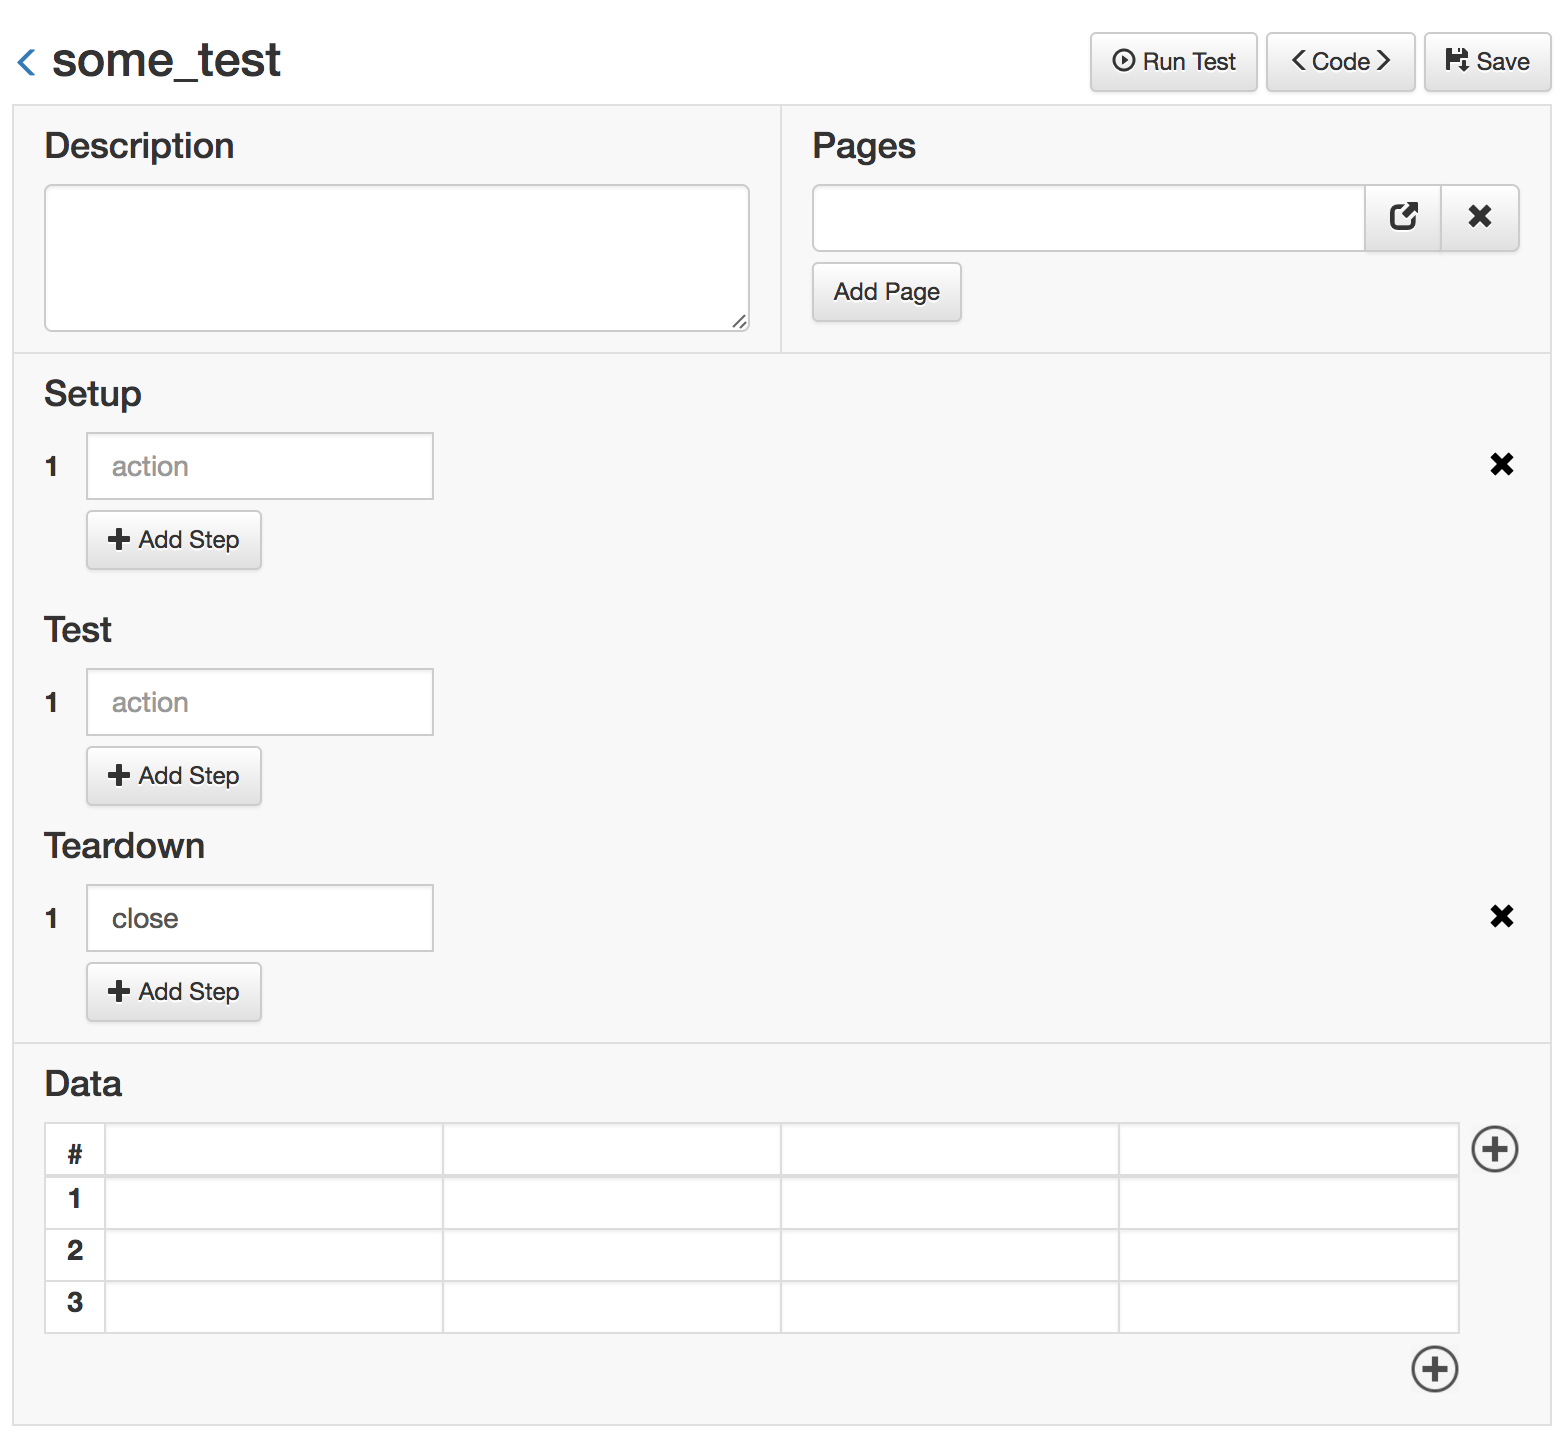Viewport: 1566px width, 1440px height.
Task: Add a data row with the bottom plus circle
Action: (x=1435, y=1369)
